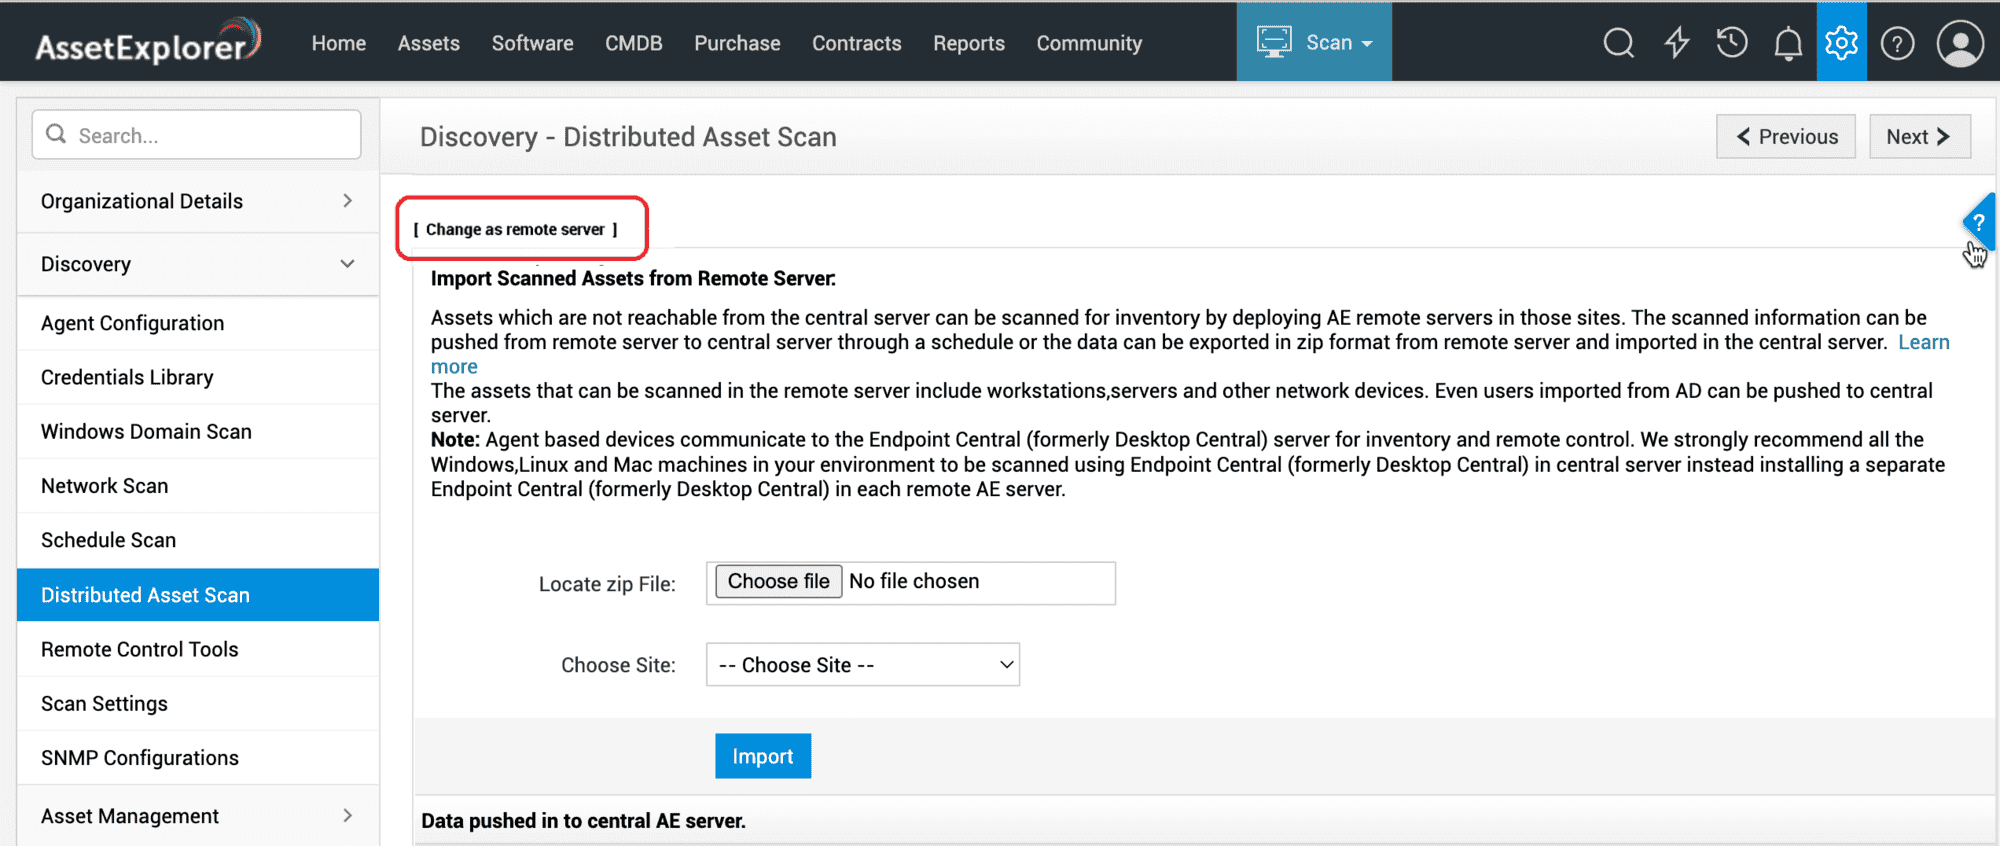This screenshot has height=846, width=2000.
Task: Open SNMP Configurations page
Action: 198,758
